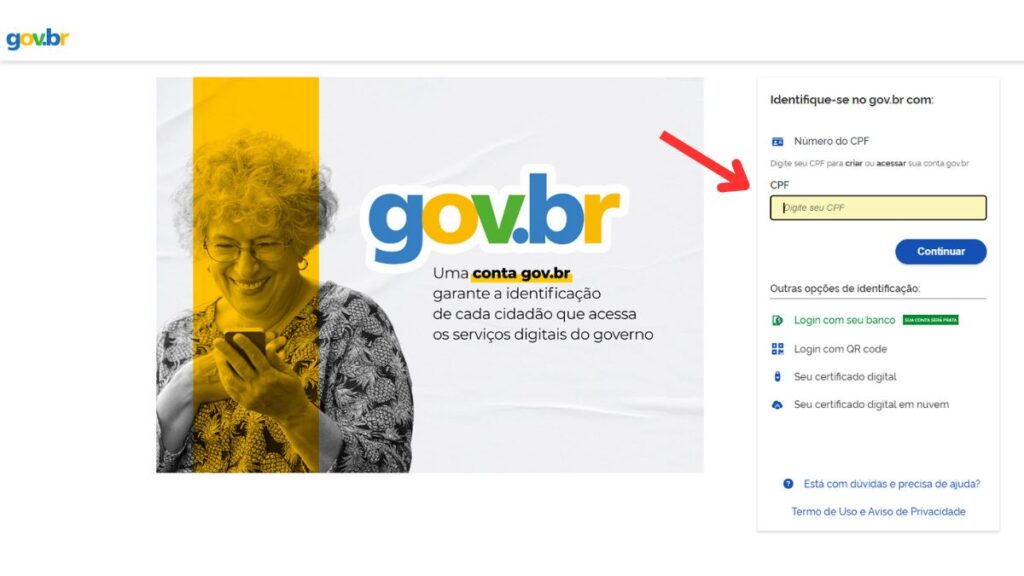Click the 'Outras opções de identificação' heading
Image resolution: width=1024 pixels, height=576 pixels.
pyautogui.click(x=845, y=288)
